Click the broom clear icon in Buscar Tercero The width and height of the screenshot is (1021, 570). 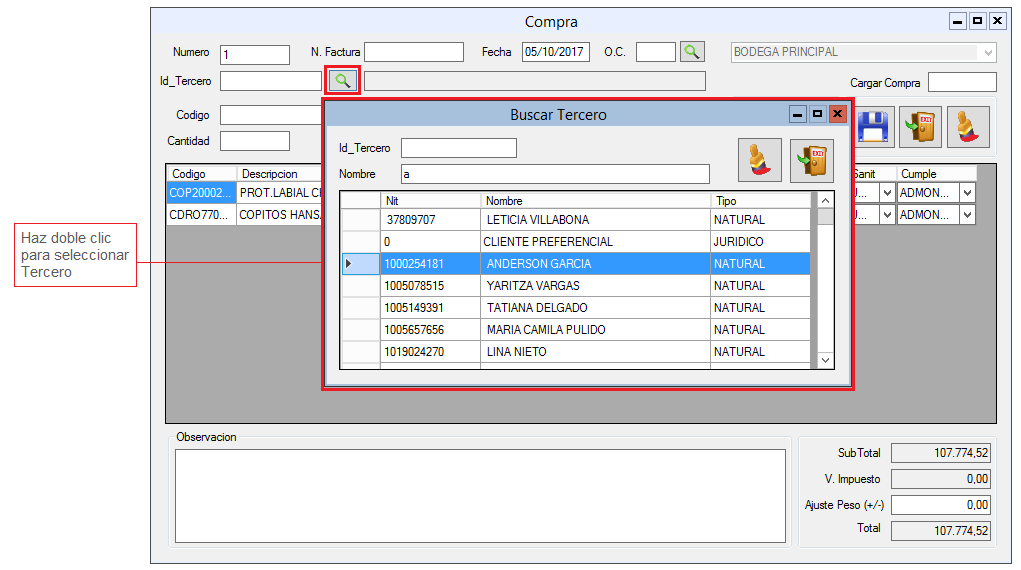click(x=760, y=160)
